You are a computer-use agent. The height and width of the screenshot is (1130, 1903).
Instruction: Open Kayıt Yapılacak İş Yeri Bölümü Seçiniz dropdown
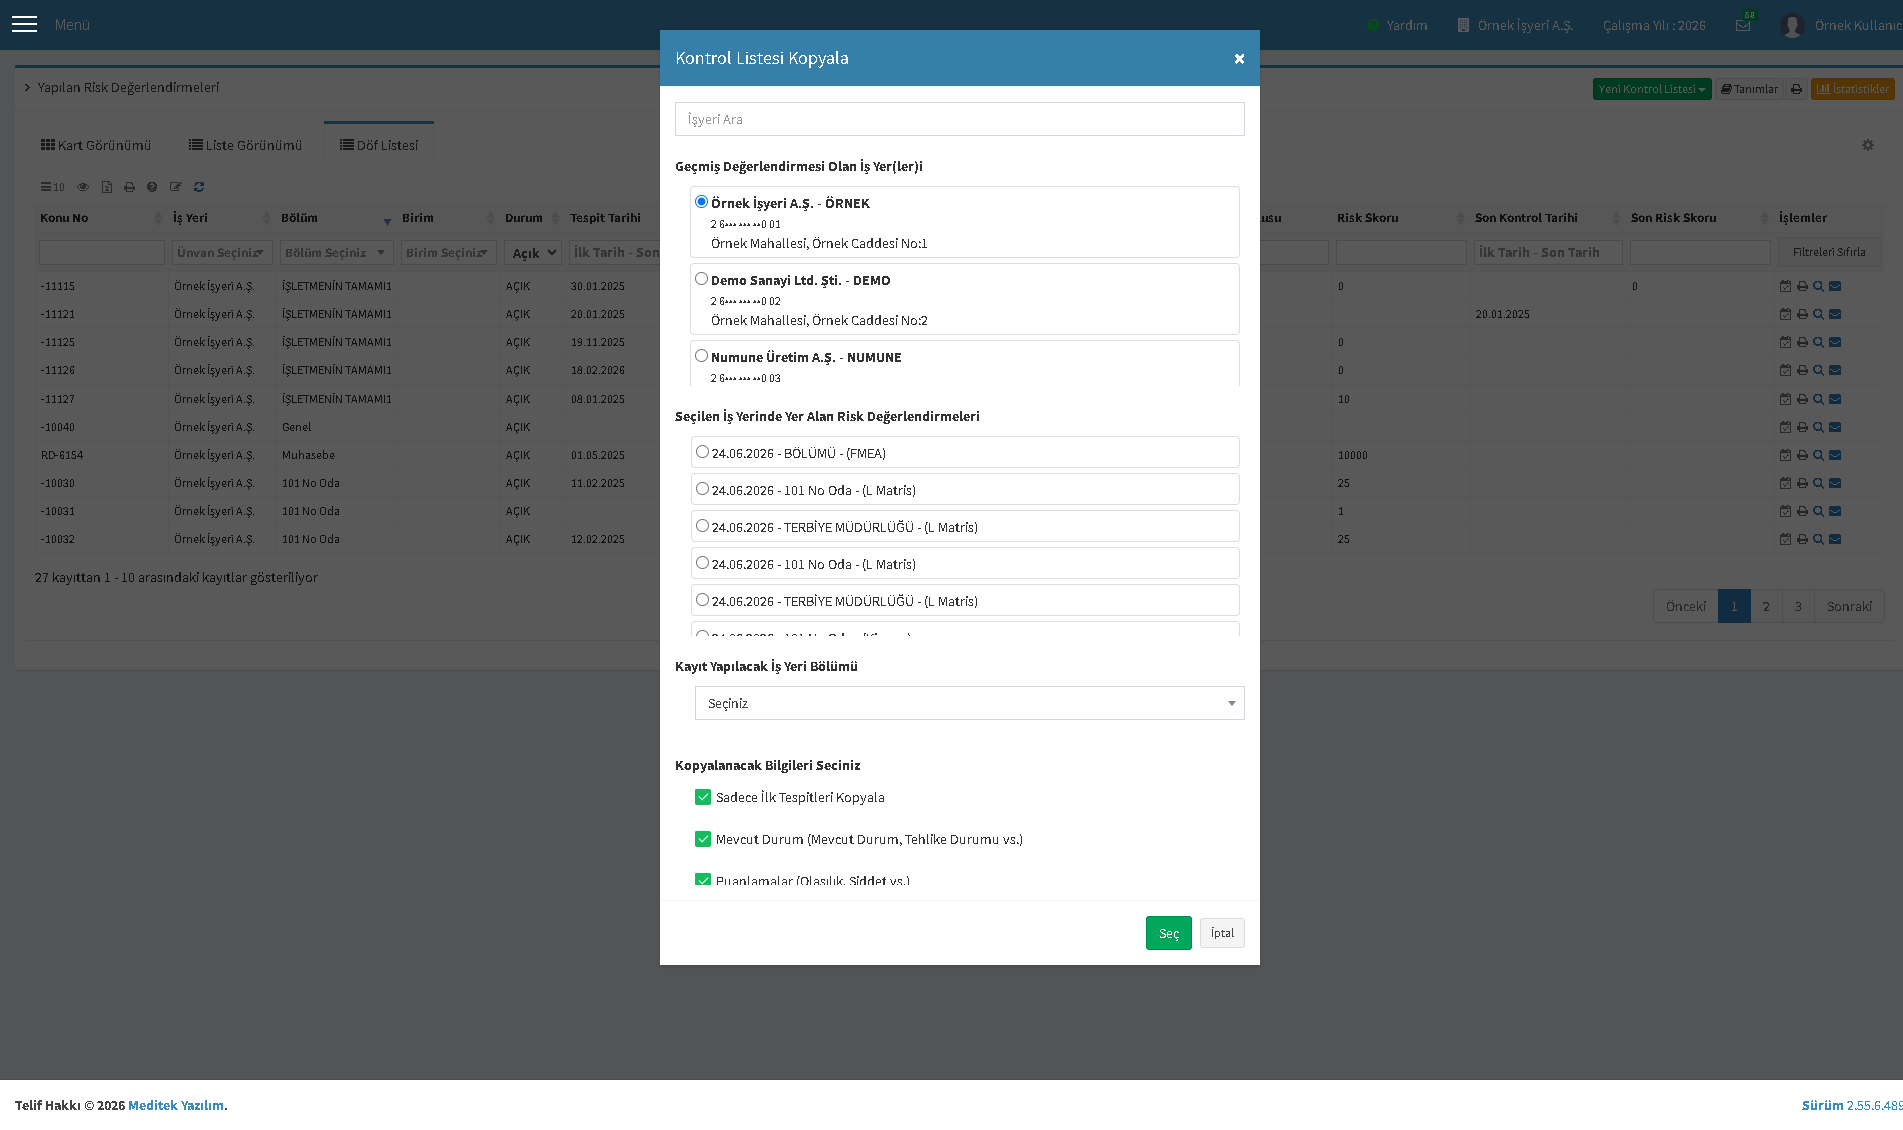click(969, 703)
